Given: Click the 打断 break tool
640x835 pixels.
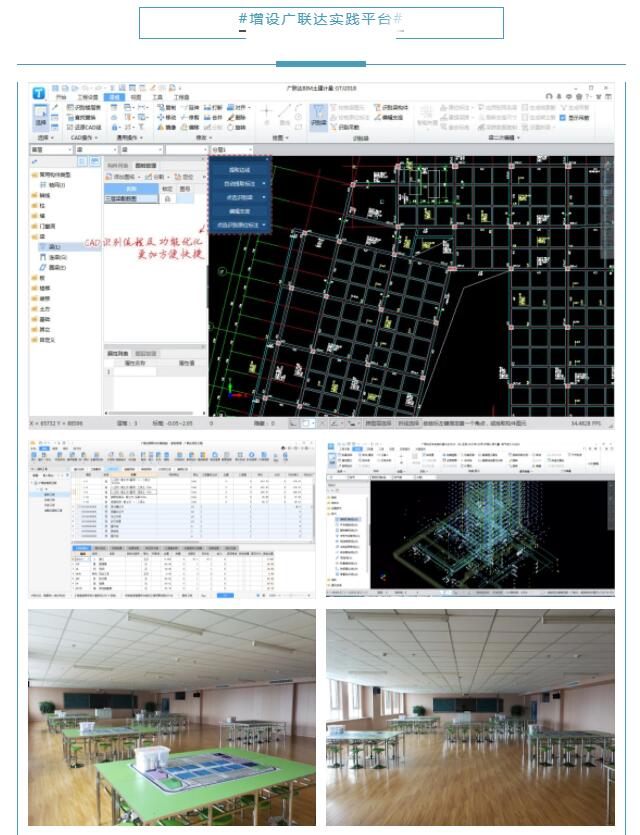Looking at the screenshot, I should 214,108.
